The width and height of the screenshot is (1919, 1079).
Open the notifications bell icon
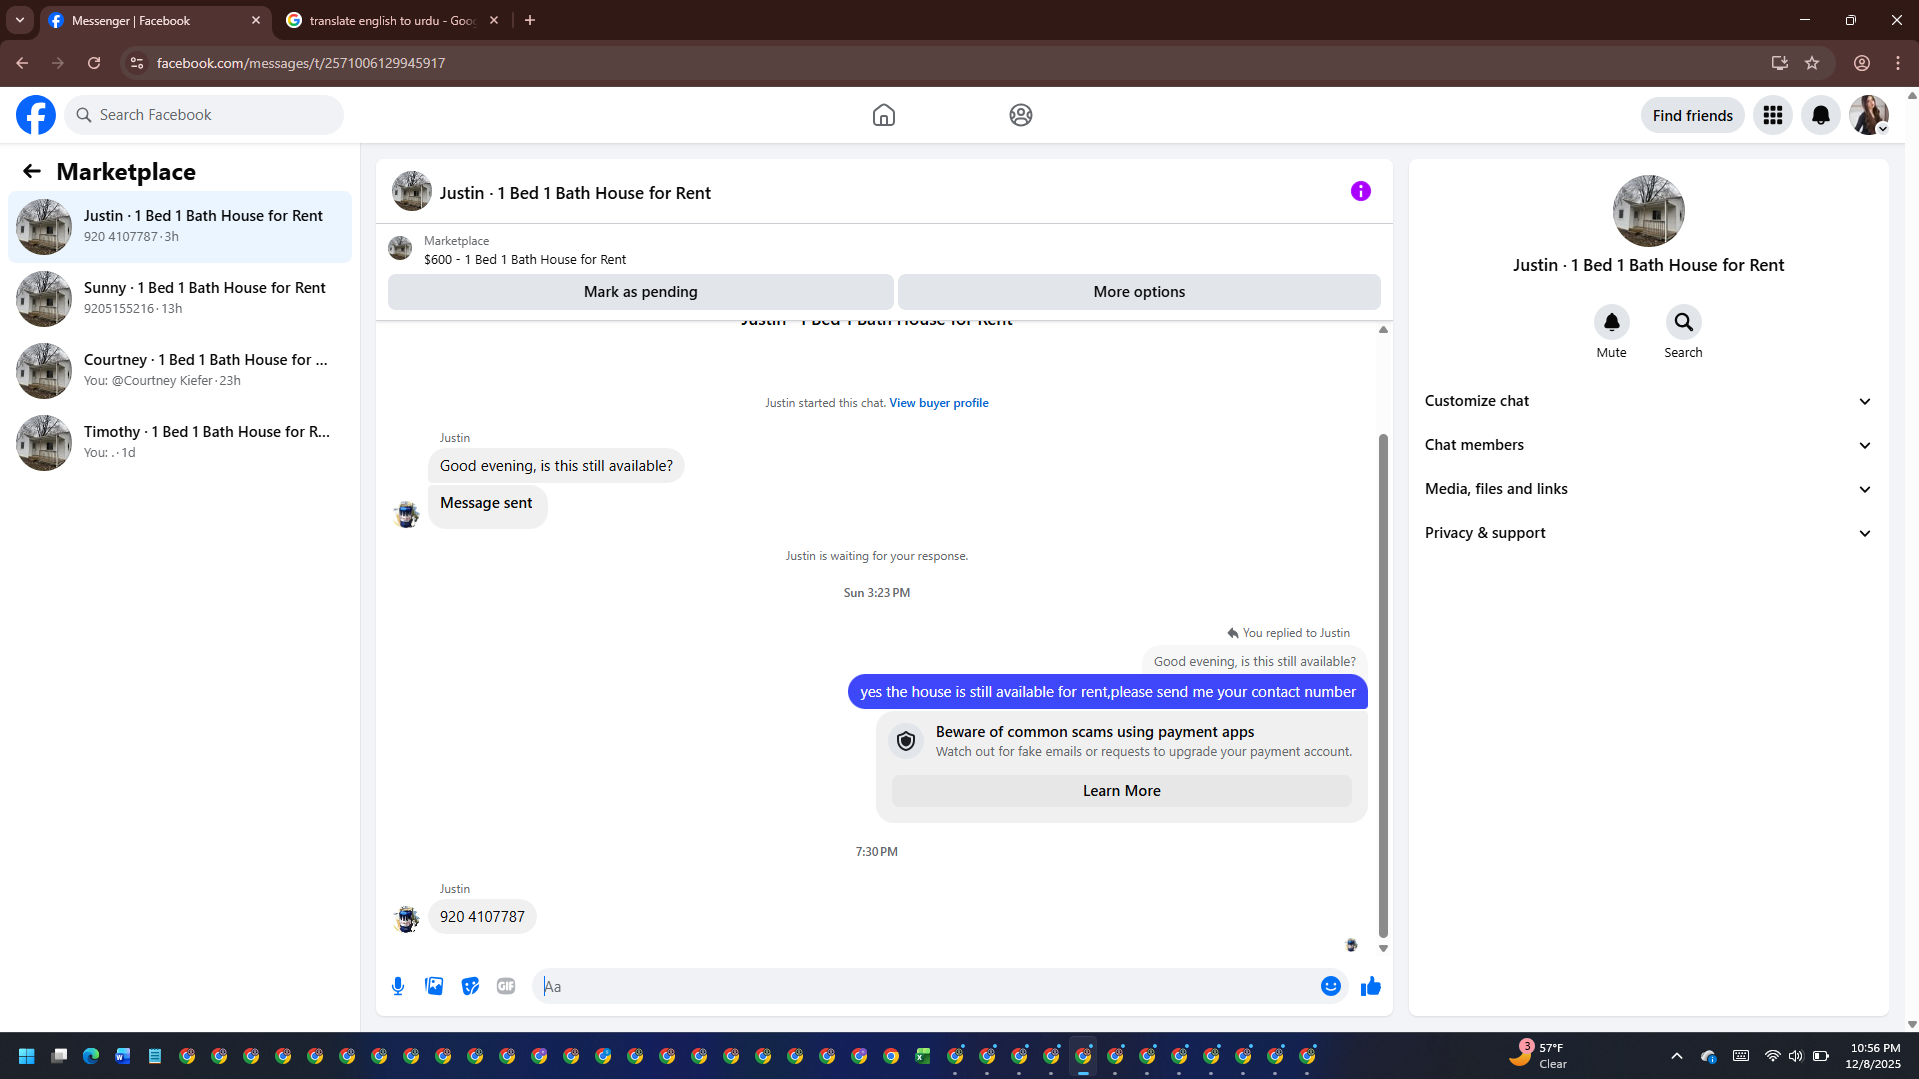pyautogui.click(x=1820, y=115)
